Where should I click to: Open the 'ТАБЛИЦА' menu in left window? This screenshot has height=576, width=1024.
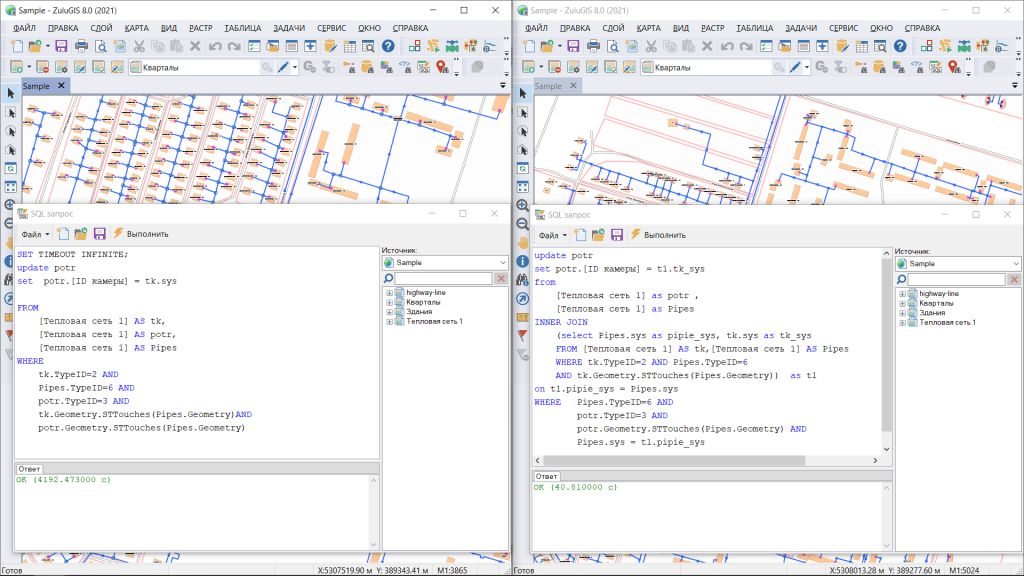pyautogui.click(x=243, y=28)
